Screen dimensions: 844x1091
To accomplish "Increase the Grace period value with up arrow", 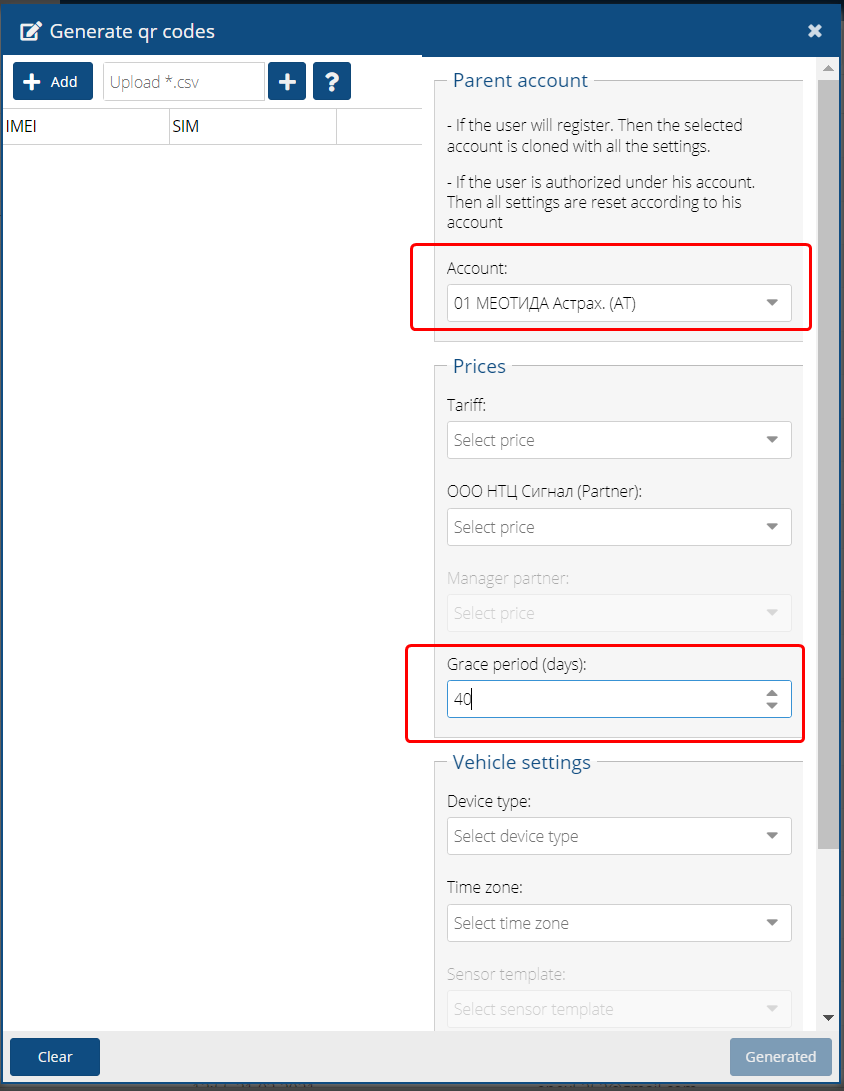I will 771,693.
